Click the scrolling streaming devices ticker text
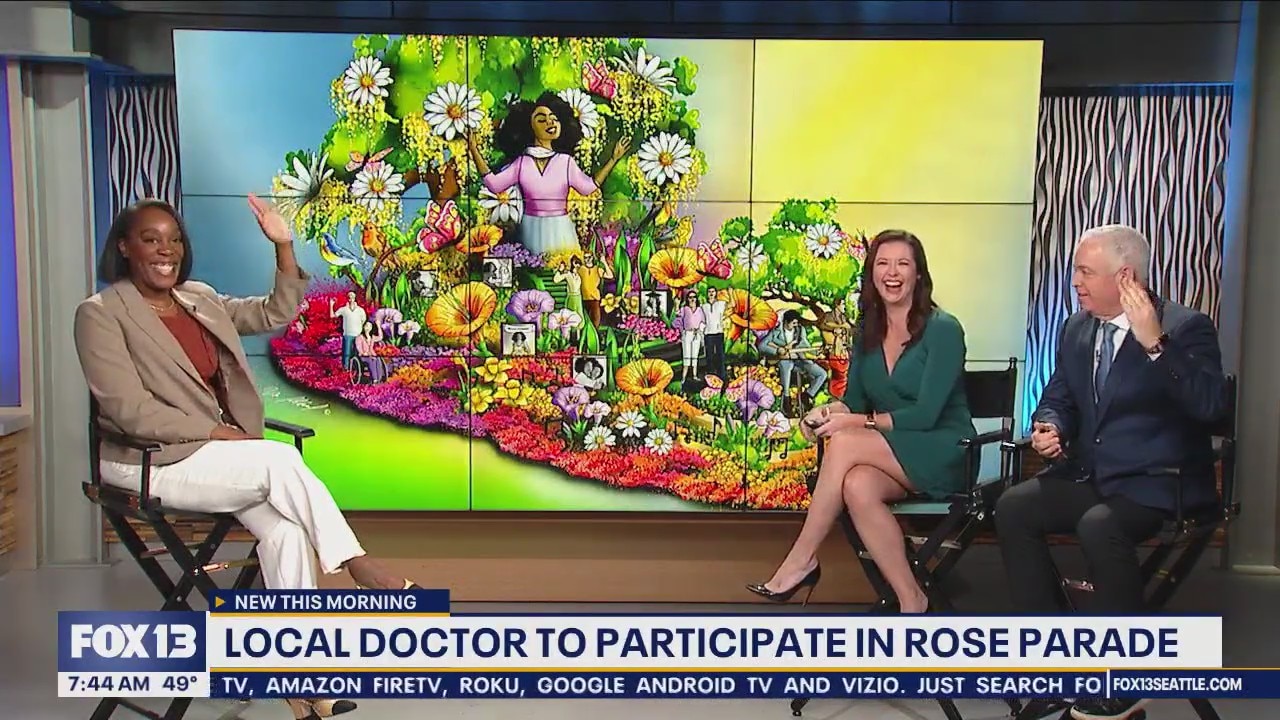The width and height of the screenshot is (1280, 720). (x=660, y=685)
